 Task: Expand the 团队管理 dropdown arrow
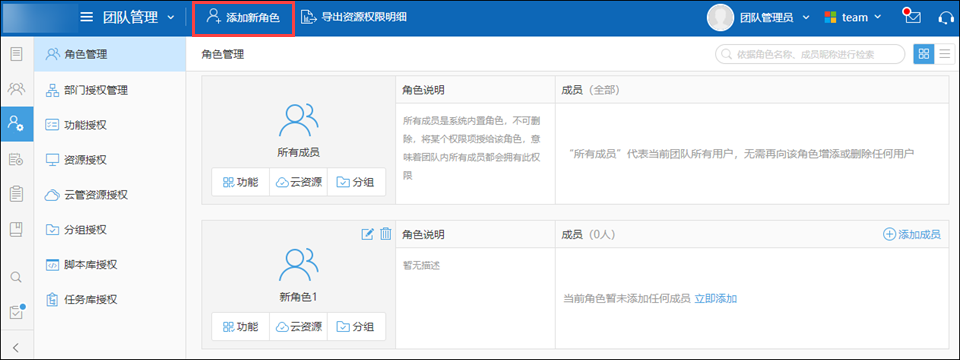tap(171, 17)
